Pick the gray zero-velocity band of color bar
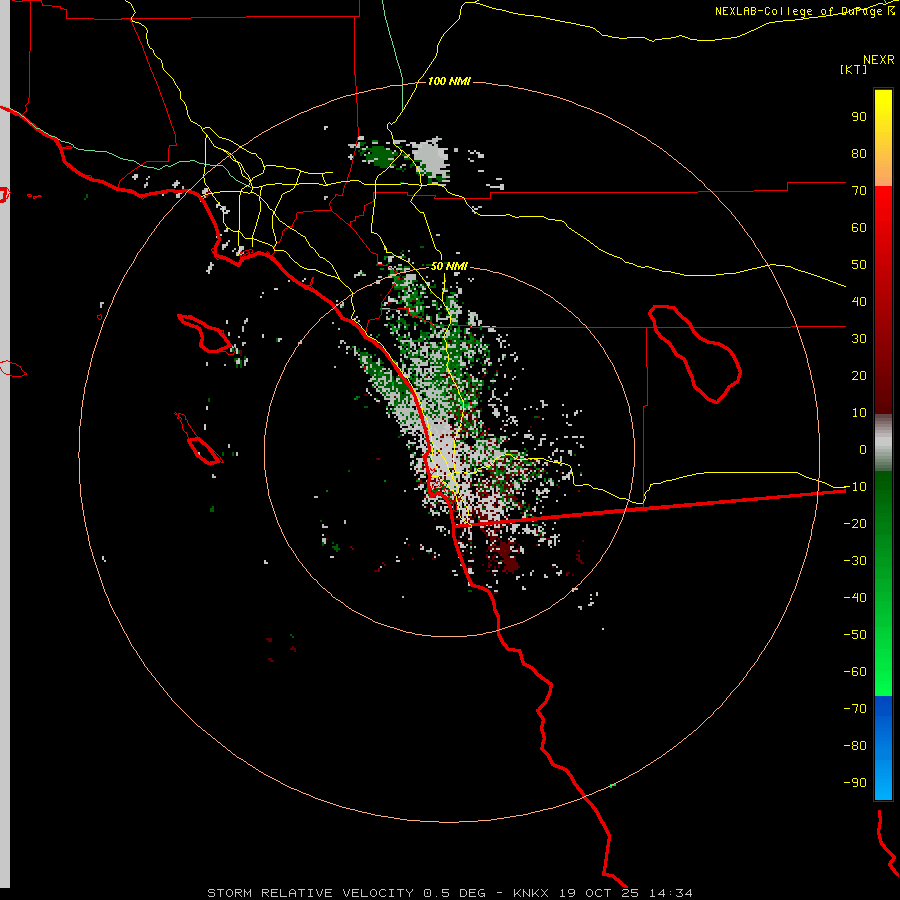900x900 pixels. pos(883,443)
